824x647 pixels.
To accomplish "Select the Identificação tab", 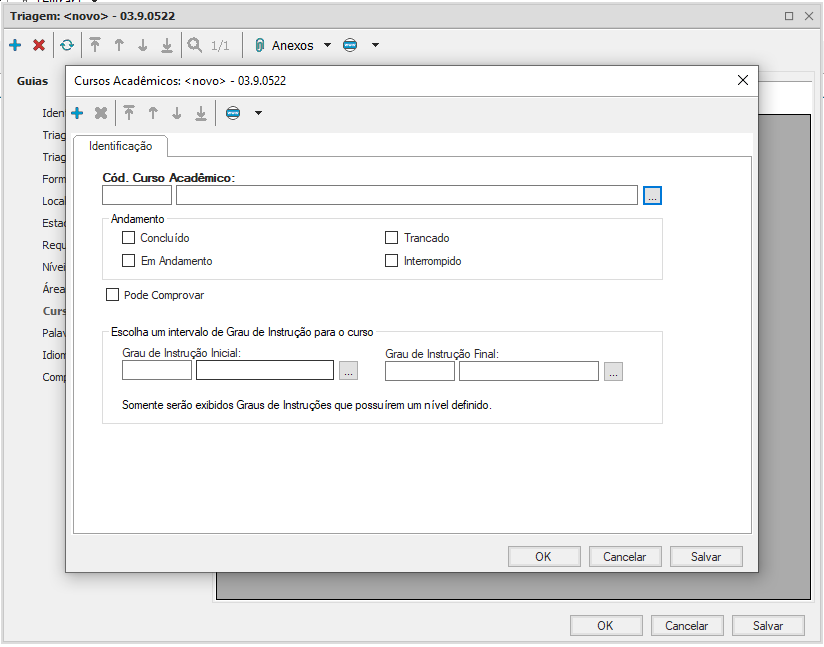I will pos(120,146).
